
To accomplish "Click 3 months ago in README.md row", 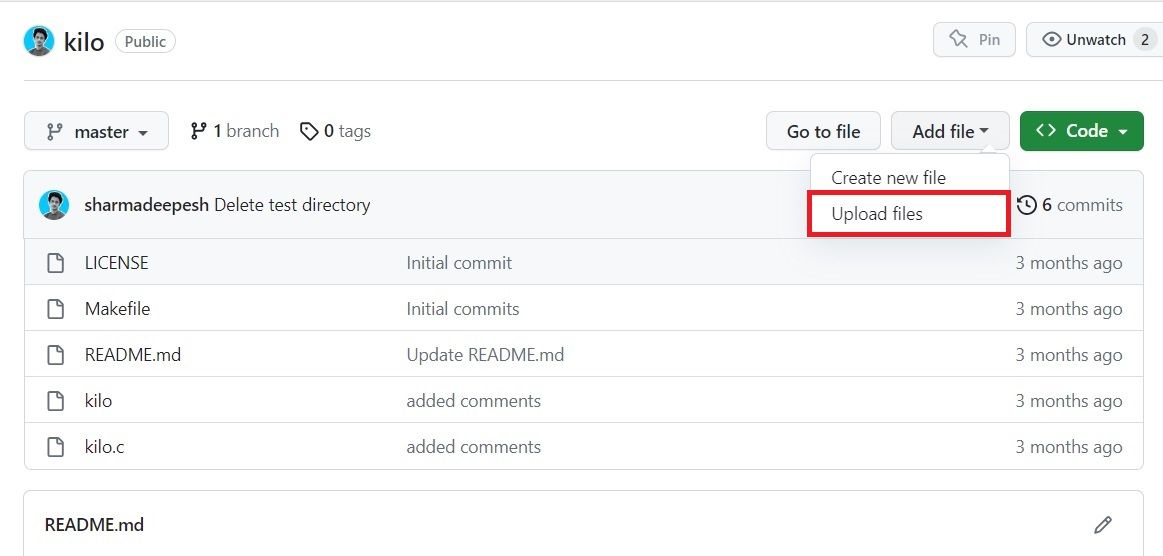I will tap(1069, 355).
